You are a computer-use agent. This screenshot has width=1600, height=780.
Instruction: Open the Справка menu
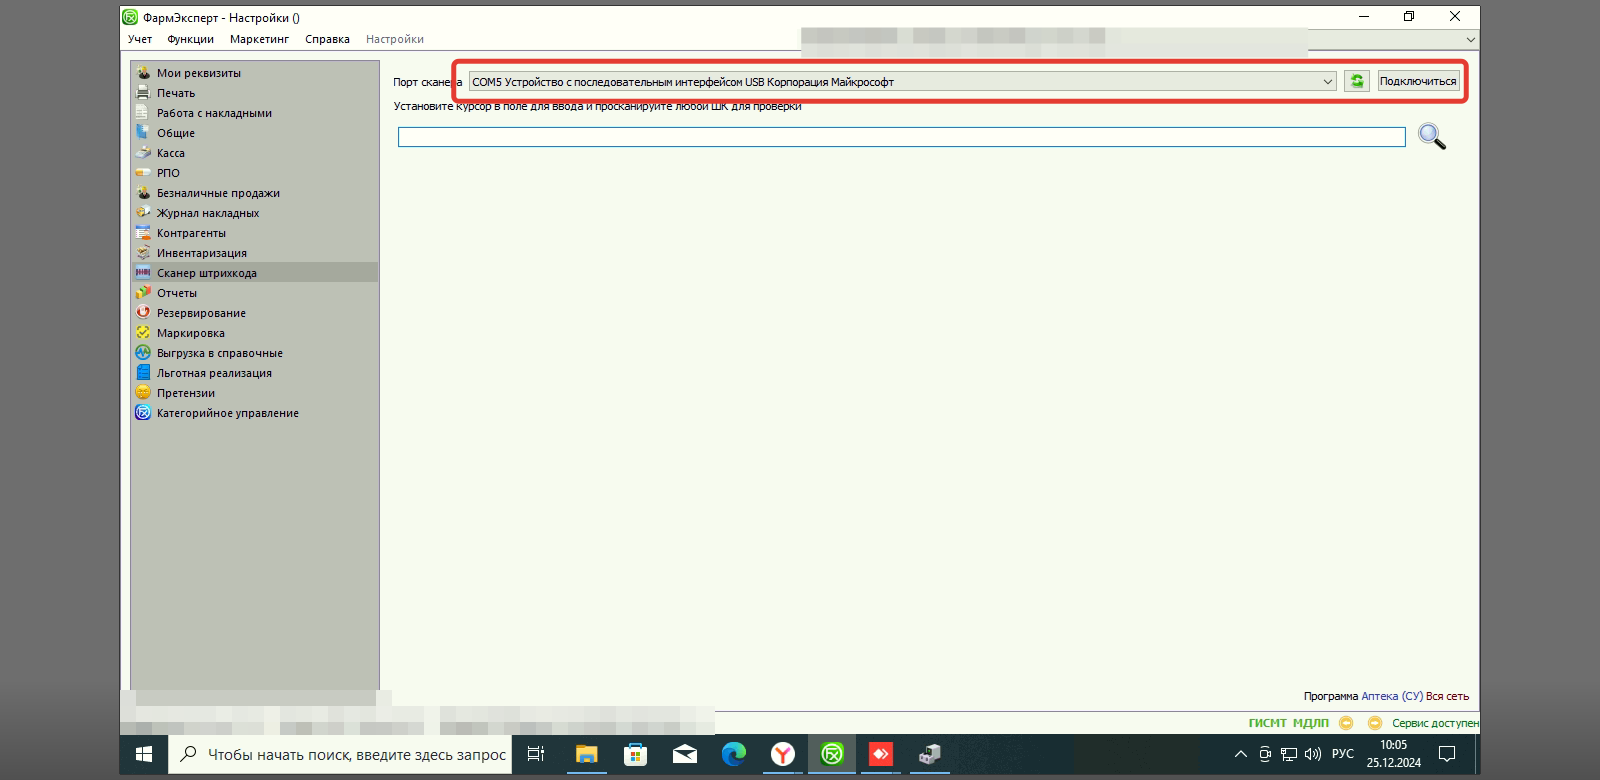tap(327, 39)
